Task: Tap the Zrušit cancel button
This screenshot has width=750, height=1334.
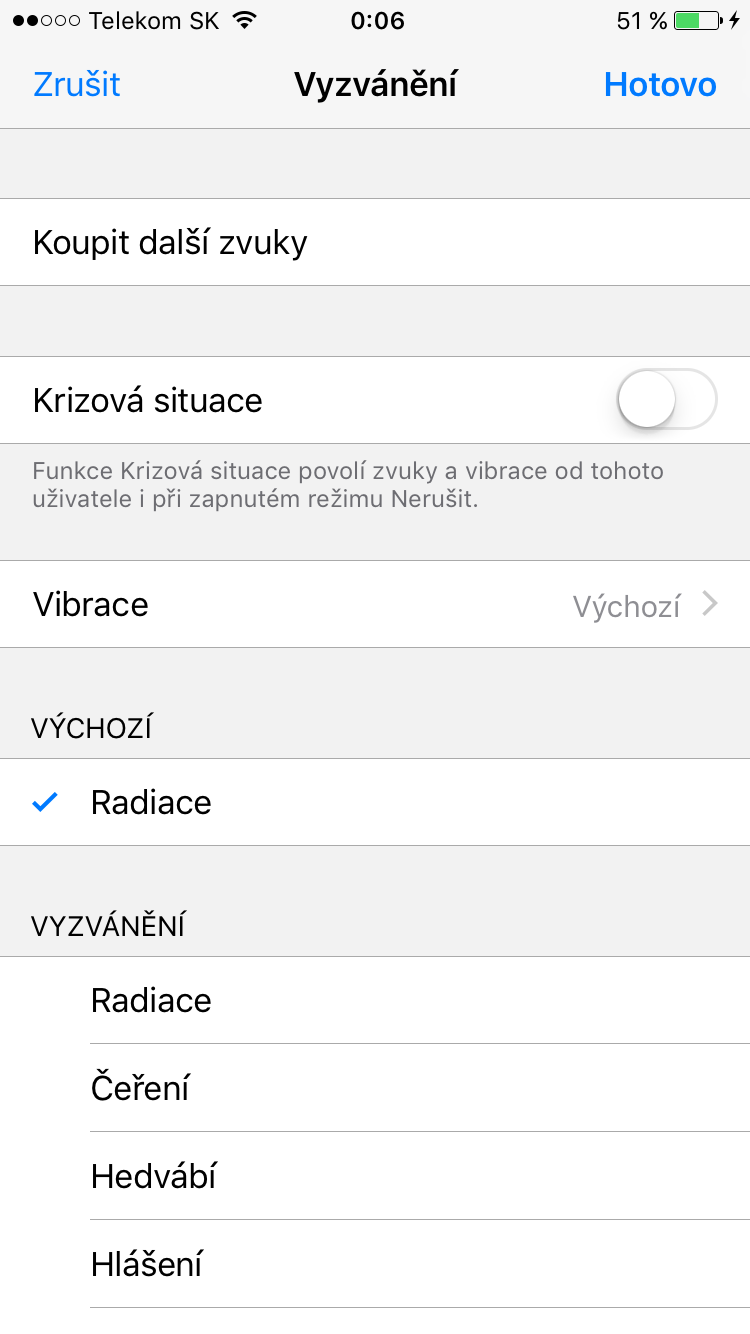Action: click(77, 85)
